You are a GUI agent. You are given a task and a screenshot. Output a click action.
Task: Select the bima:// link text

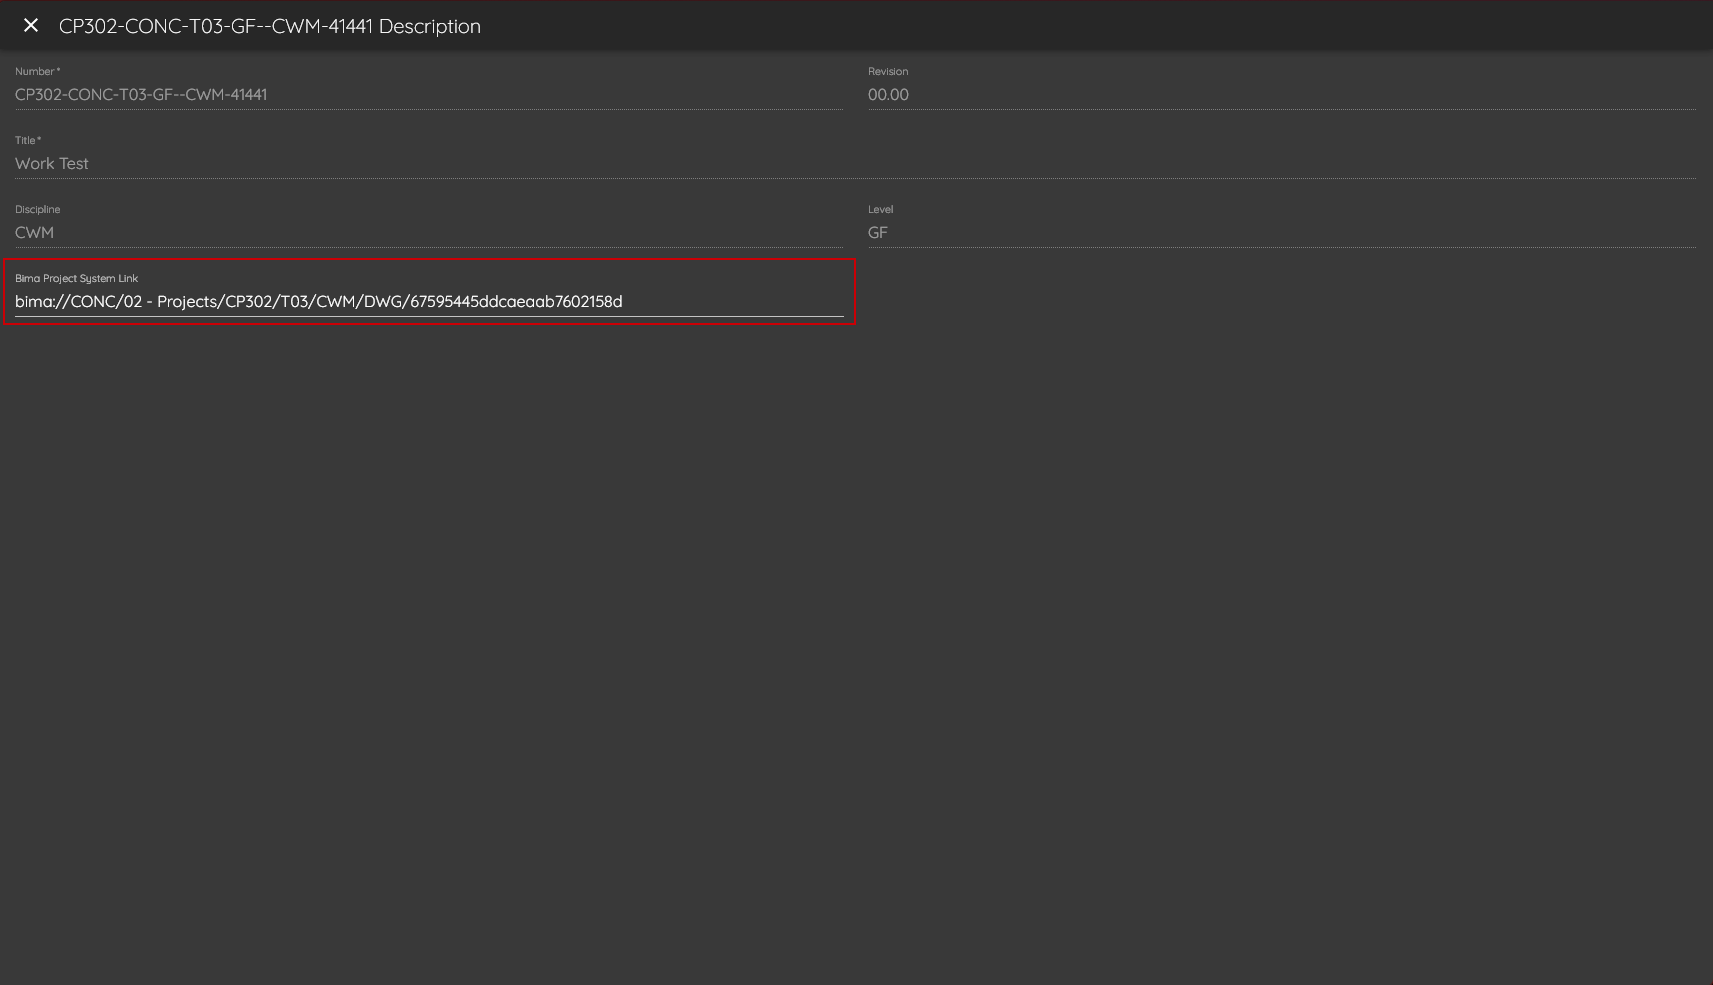click(318, 301)
